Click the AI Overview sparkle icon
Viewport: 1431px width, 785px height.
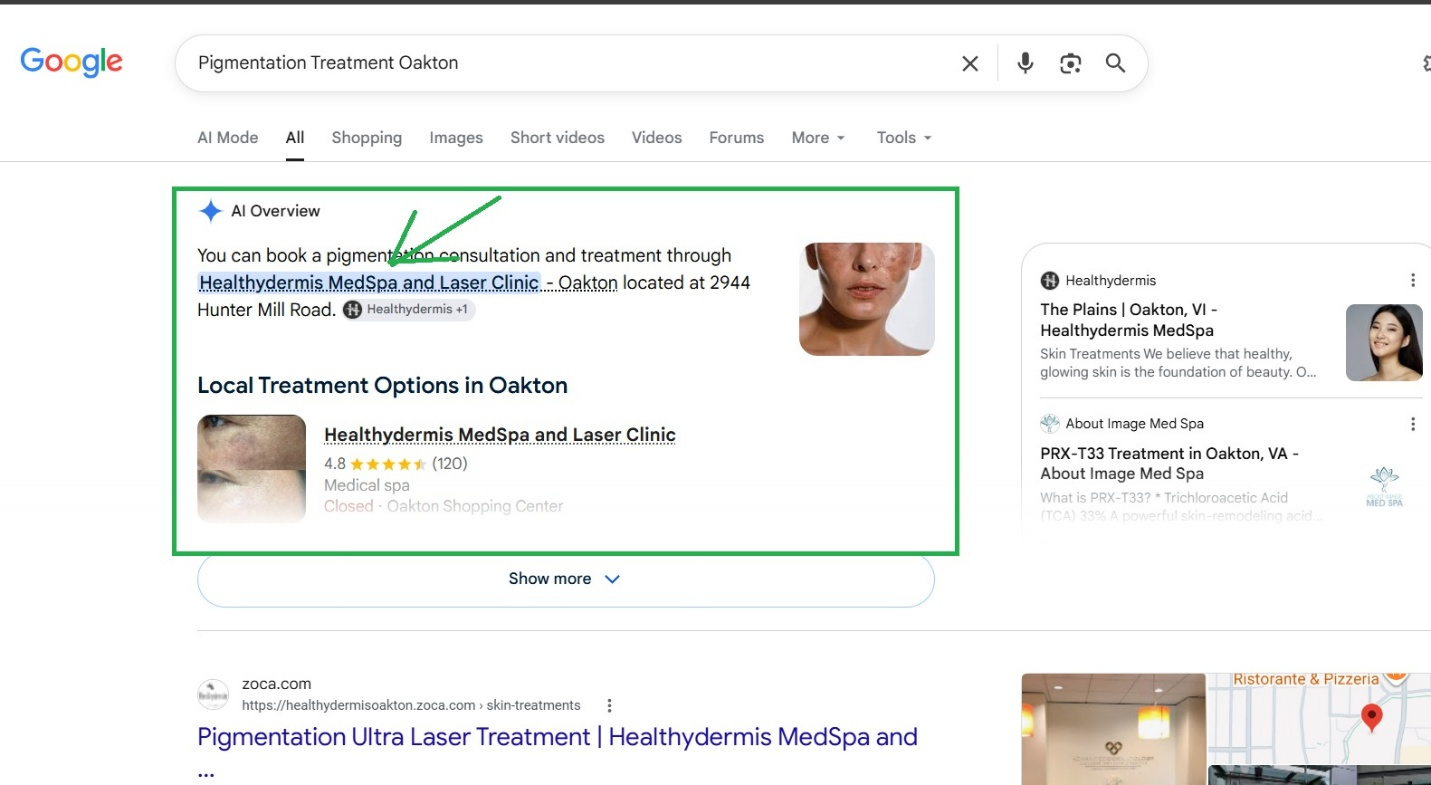210,211
